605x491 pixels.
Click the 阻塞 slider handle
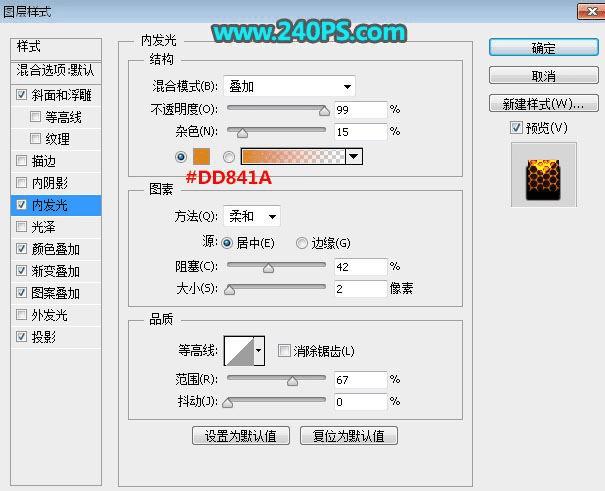pos(269,268)
